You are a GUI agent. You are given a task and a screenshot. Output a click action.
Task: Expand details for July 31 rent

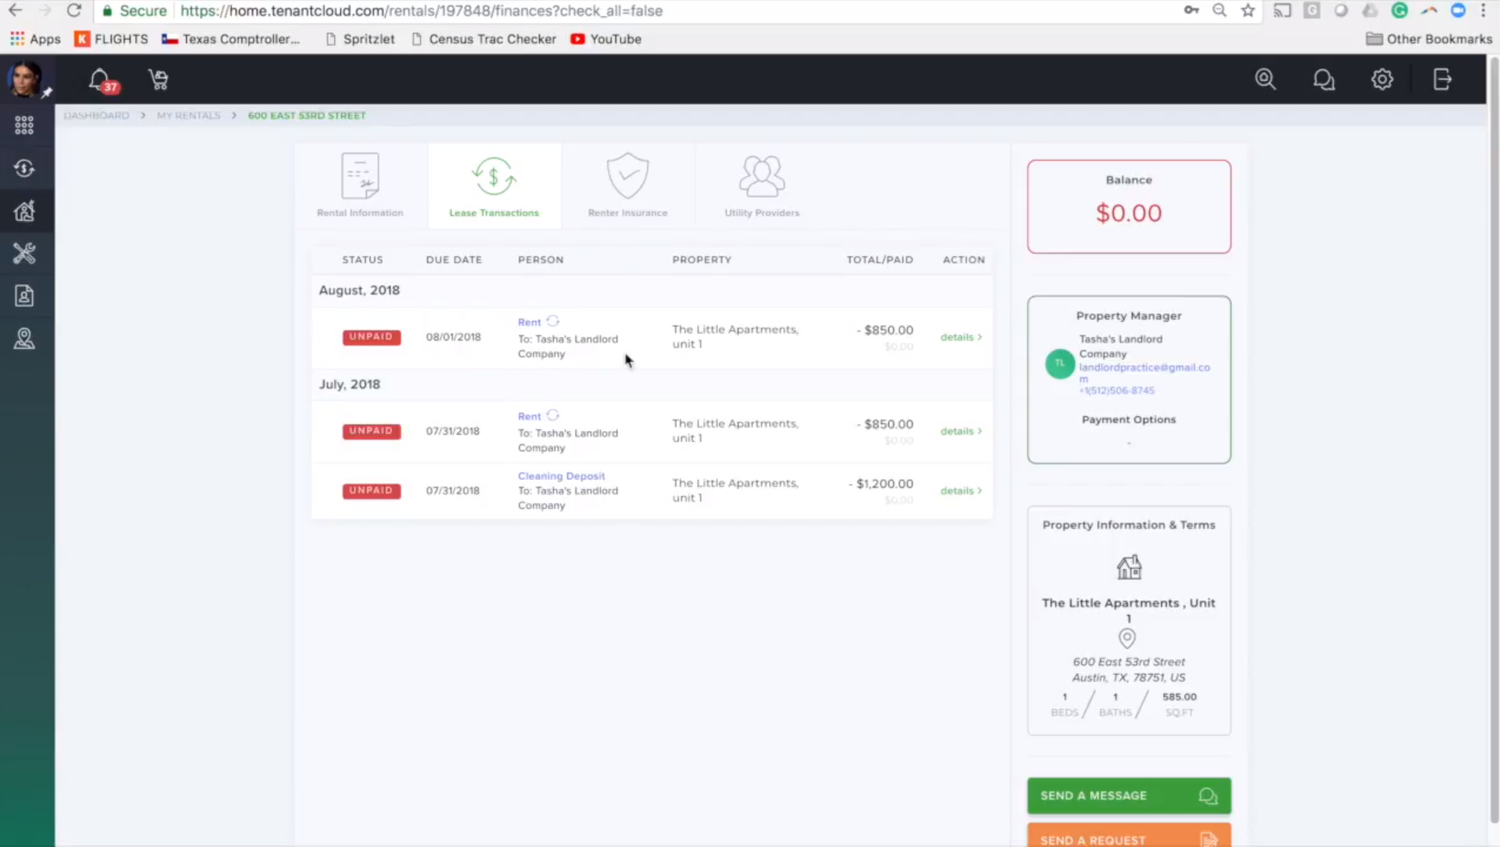(960, 431)
